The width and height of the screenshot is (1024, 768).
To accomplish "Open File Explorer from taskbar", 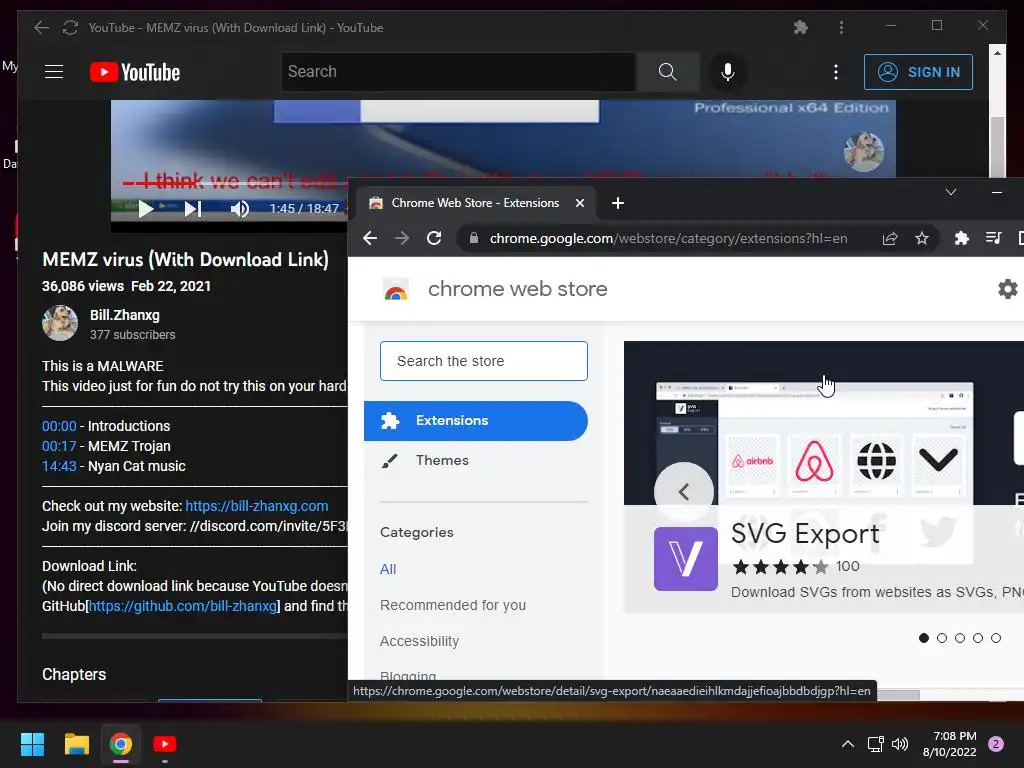I will [76, 744].
